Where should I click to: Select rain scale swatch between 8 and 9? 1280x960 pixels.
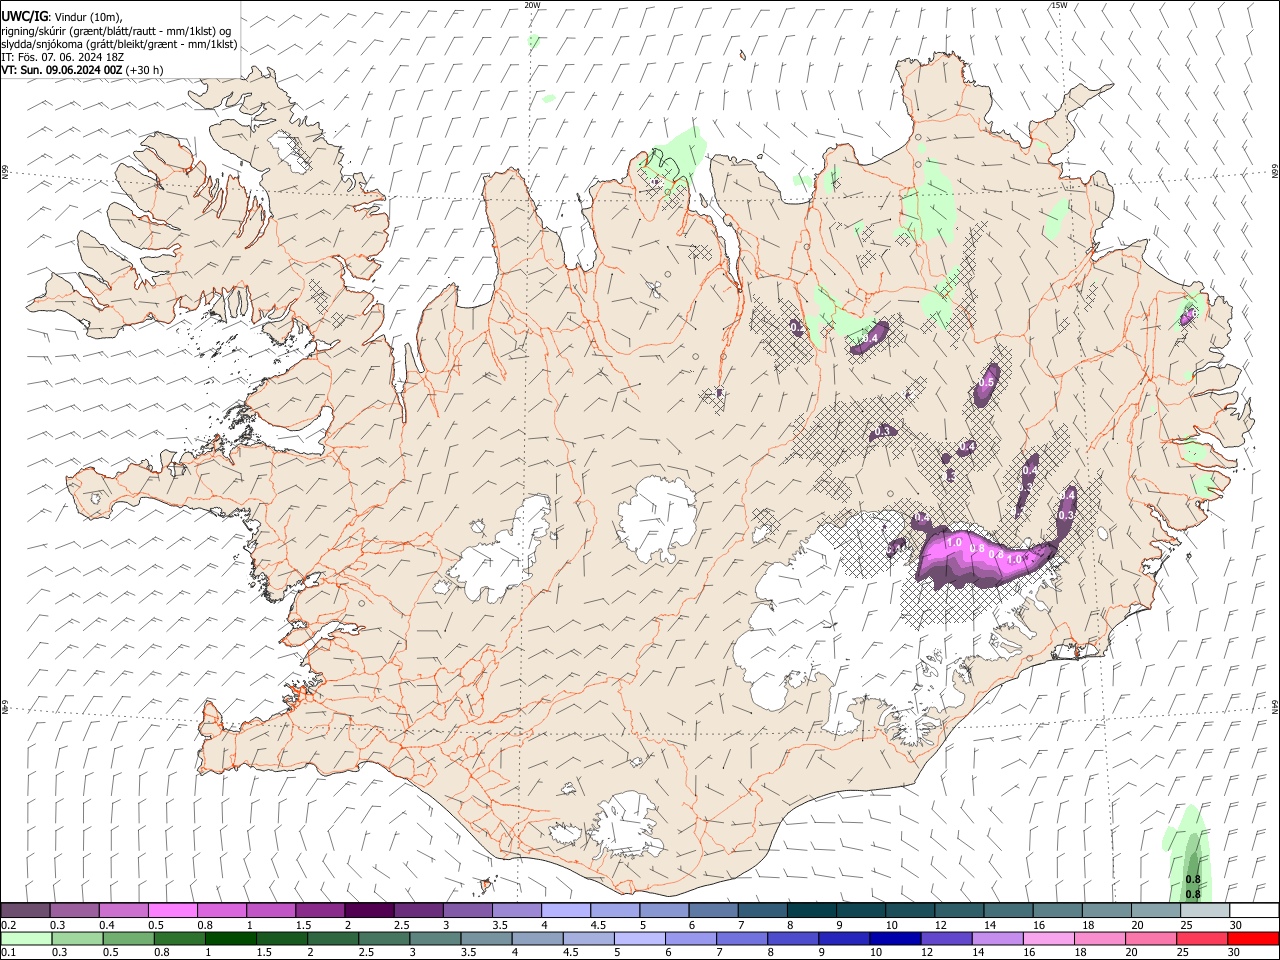click(793, 939)
